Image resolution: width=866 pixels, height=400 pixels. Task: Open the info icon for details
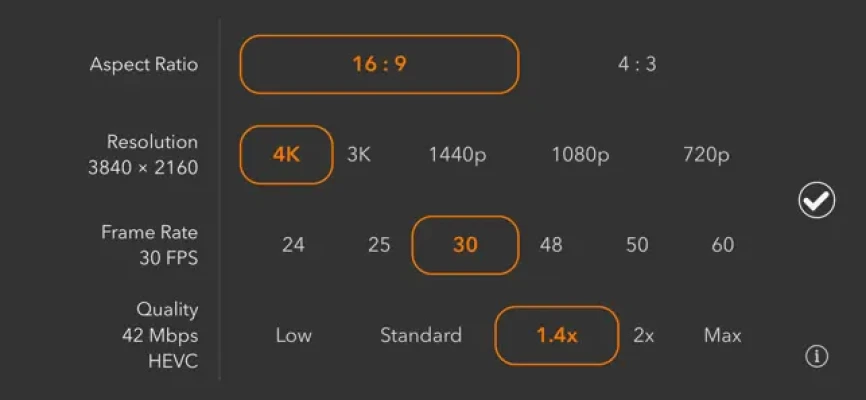[x=817, y=357]
